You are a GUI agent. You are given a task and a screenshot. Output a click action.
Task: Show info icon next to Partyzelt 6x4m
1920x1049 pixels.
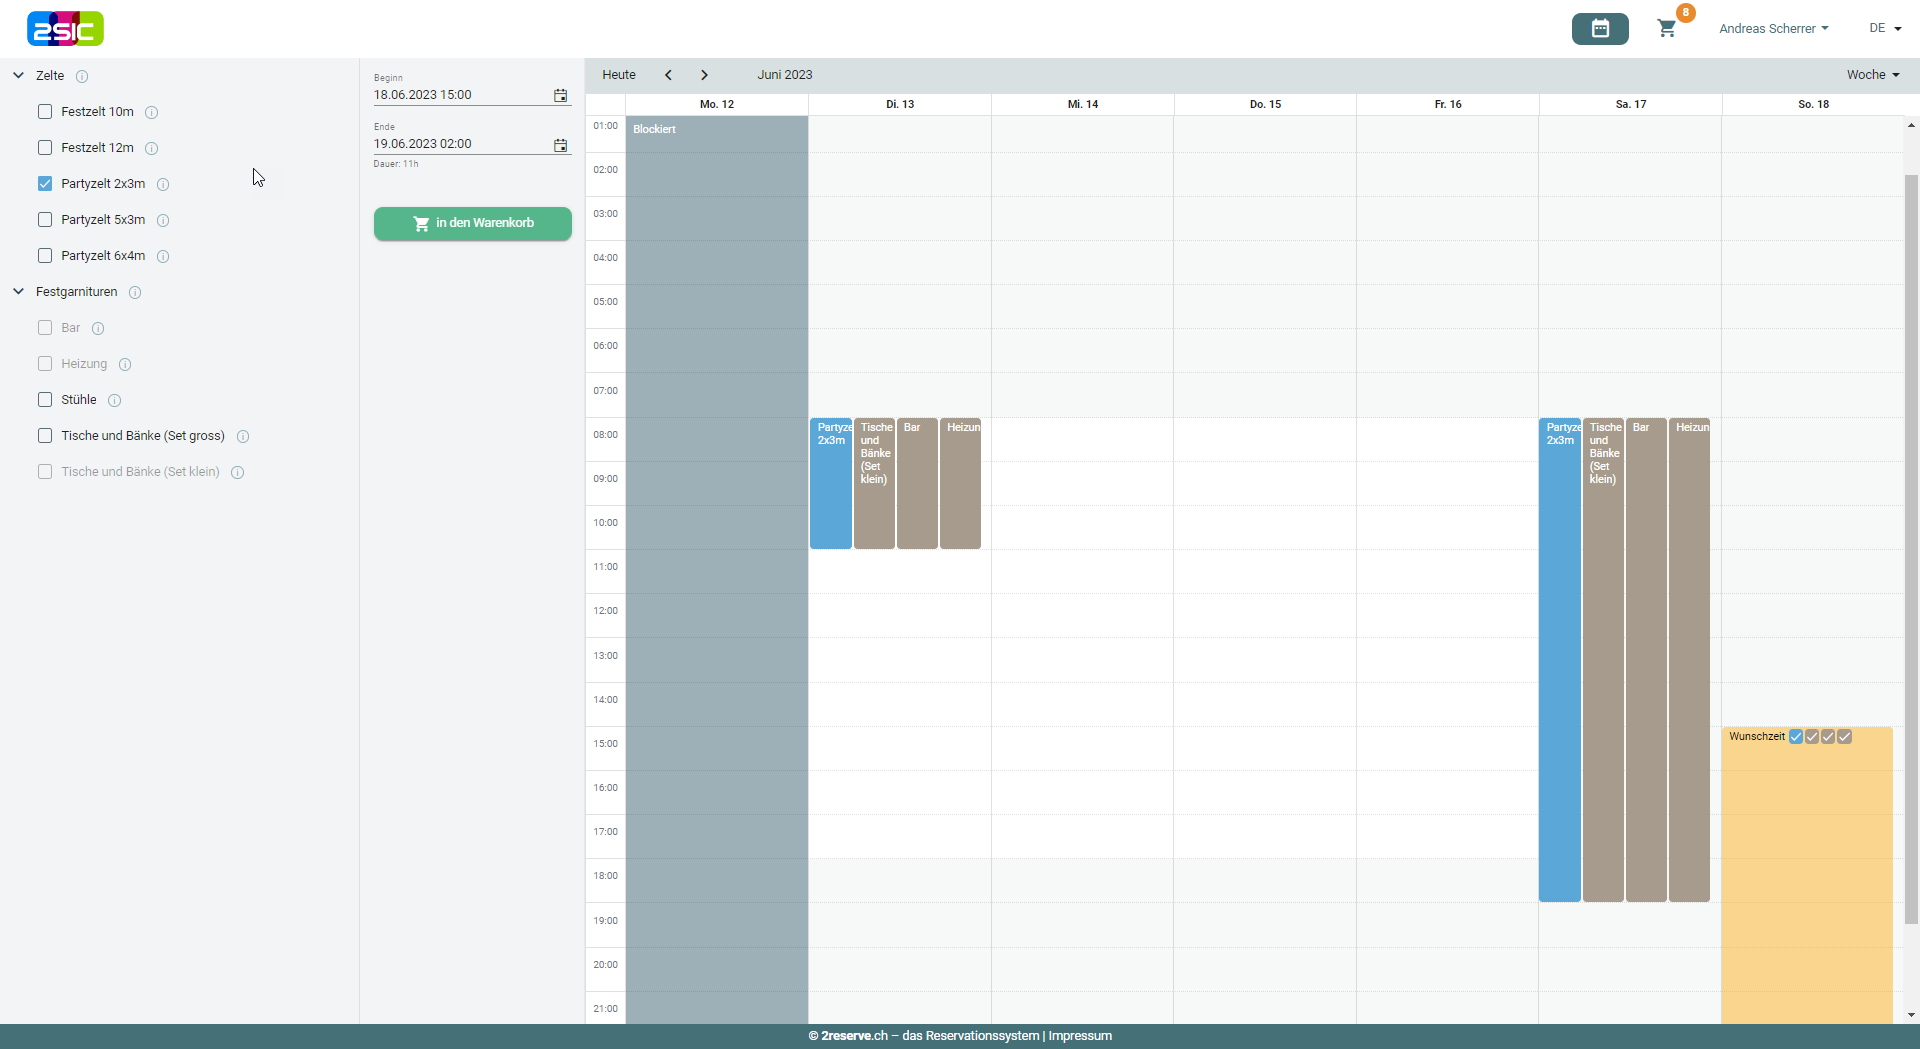tap(163, 256)
